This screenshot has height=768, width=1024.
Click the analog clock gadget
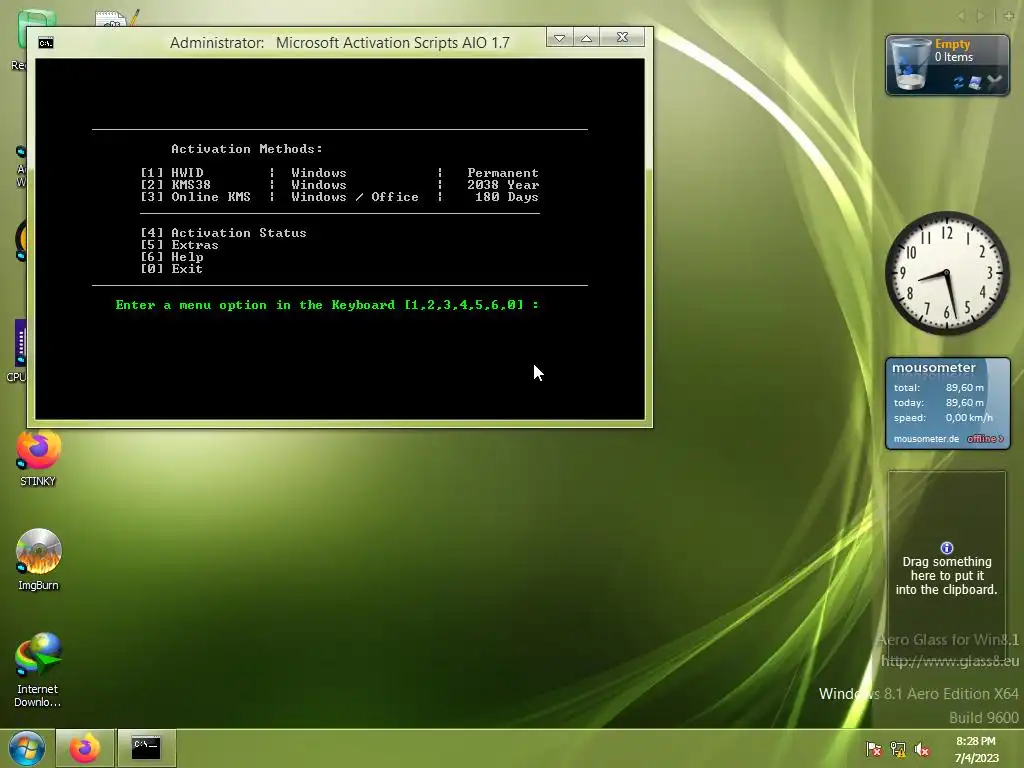pos(947,273)
